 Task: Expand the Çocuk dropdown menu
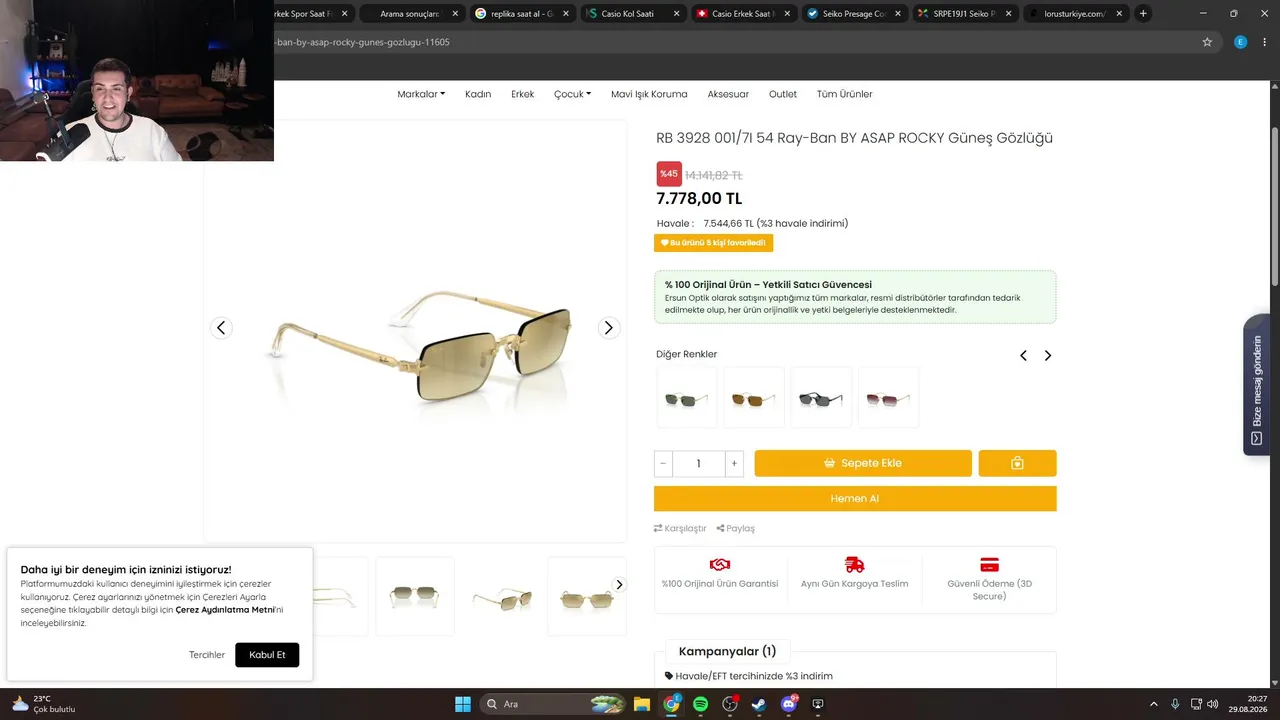tap(573, 94)
